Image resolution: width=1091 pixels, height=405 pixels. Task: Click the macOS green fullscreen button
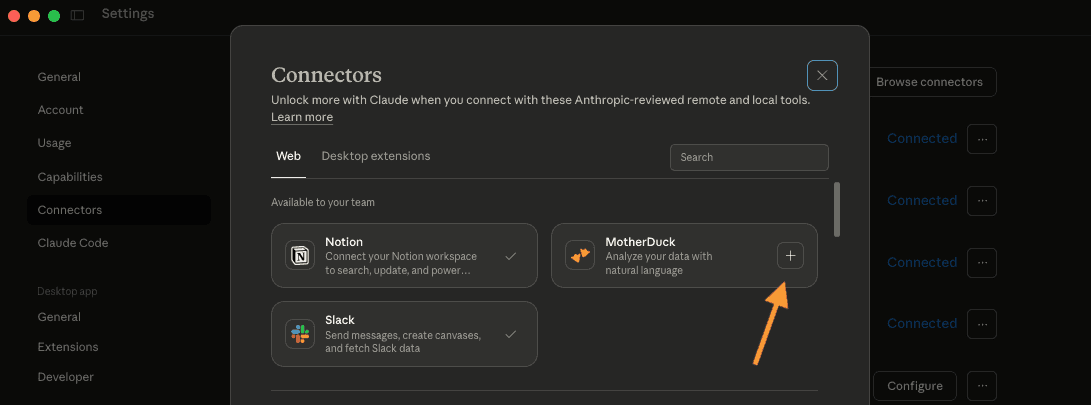(54, 15)
